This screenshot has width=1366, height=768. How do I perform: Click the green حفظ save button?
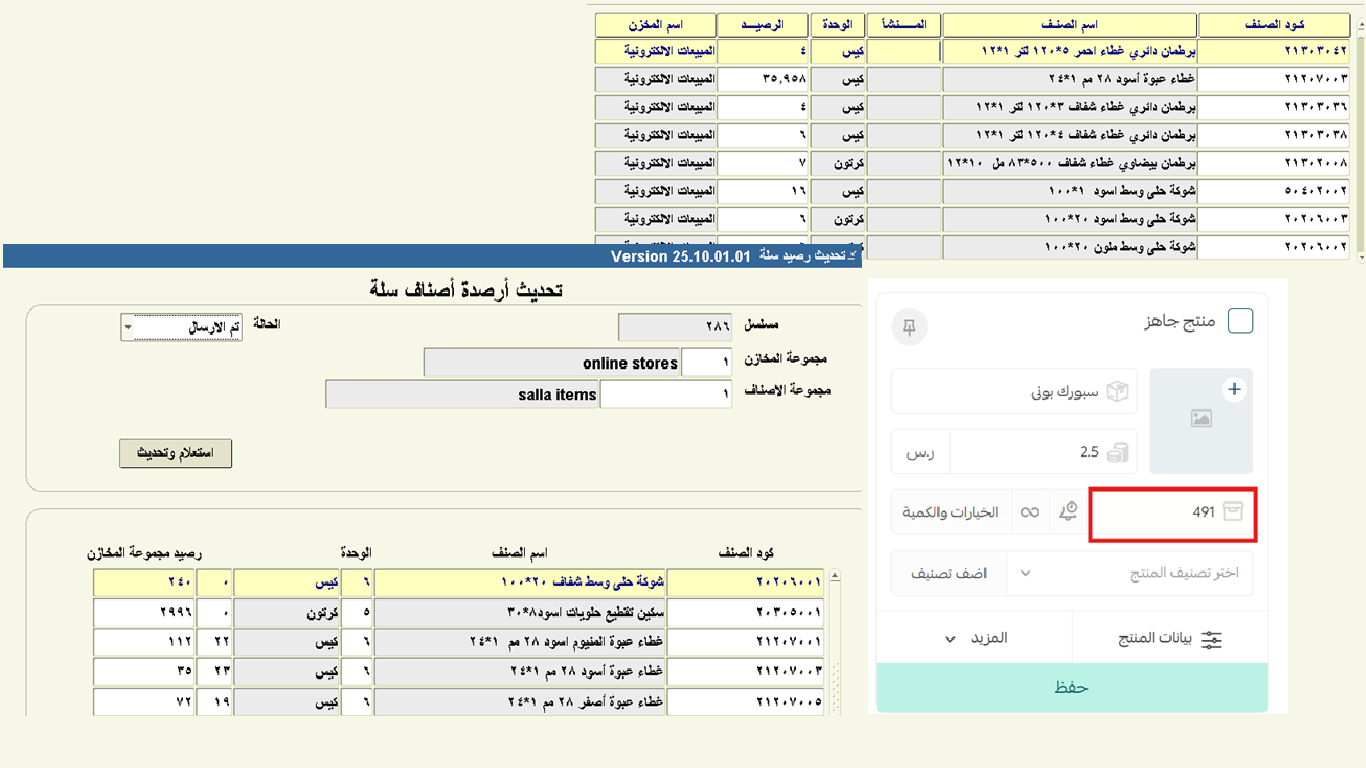1071,688
